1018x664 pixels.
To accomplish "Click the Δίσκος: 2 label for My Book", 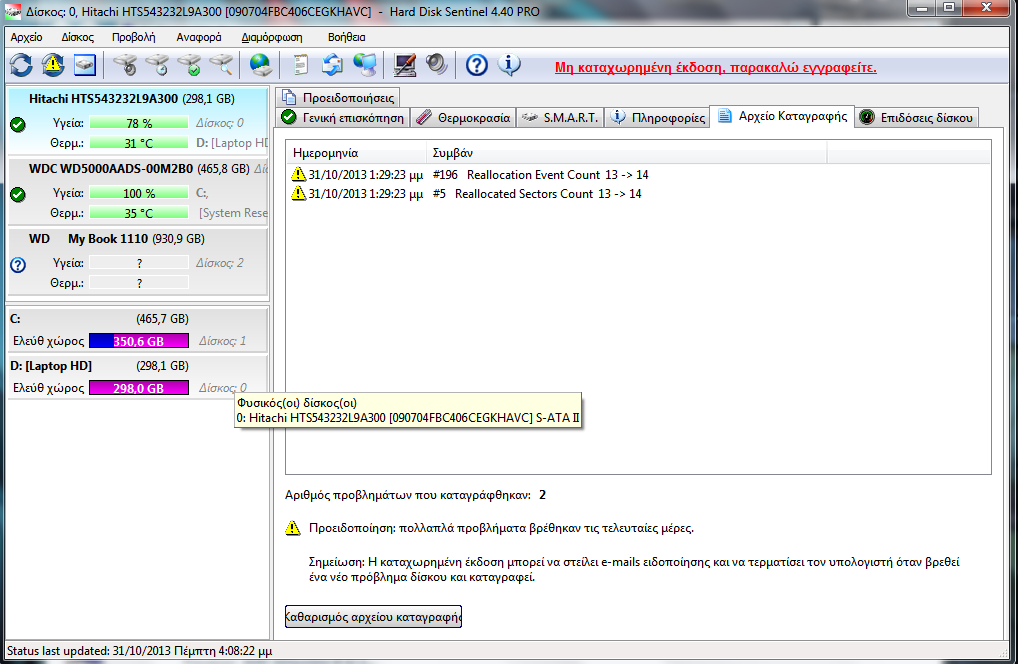I will pos(220,263).
